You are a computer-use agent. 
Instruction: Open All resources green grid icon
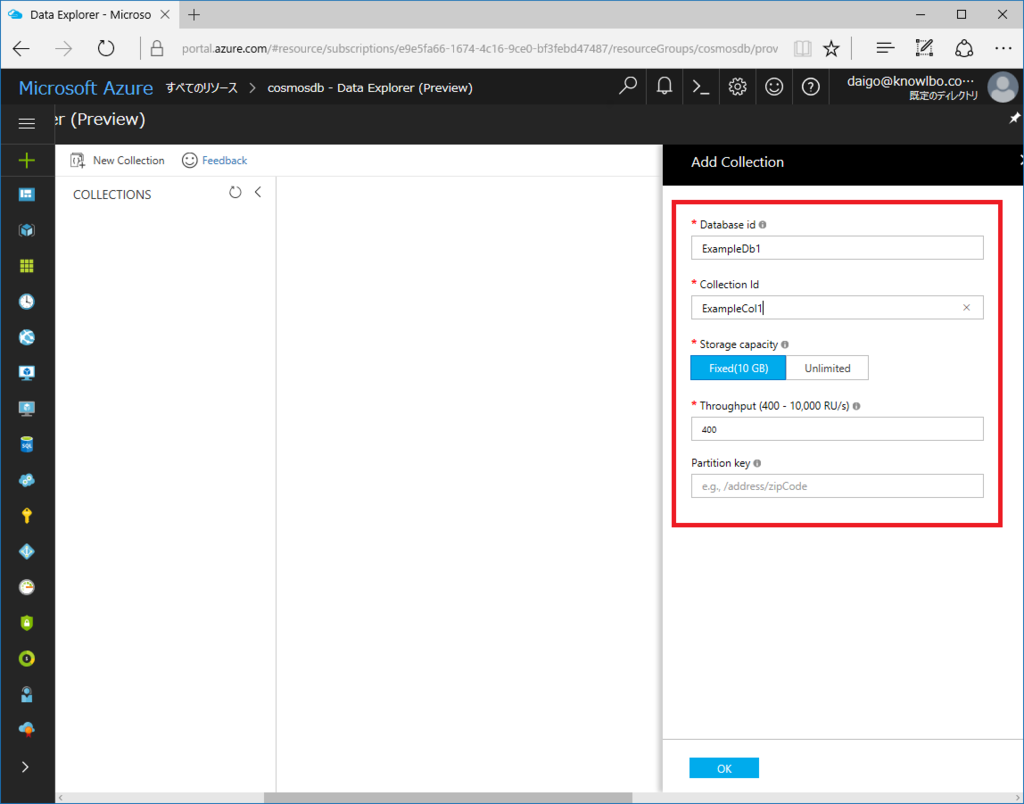coord(27,266)
